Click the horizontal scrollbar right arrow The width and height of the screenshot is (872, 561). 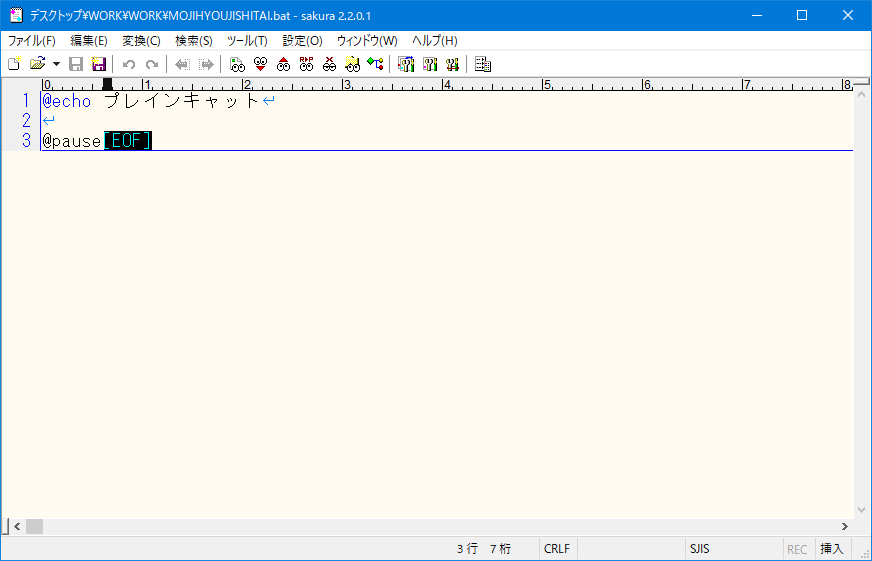pos(845,526)
